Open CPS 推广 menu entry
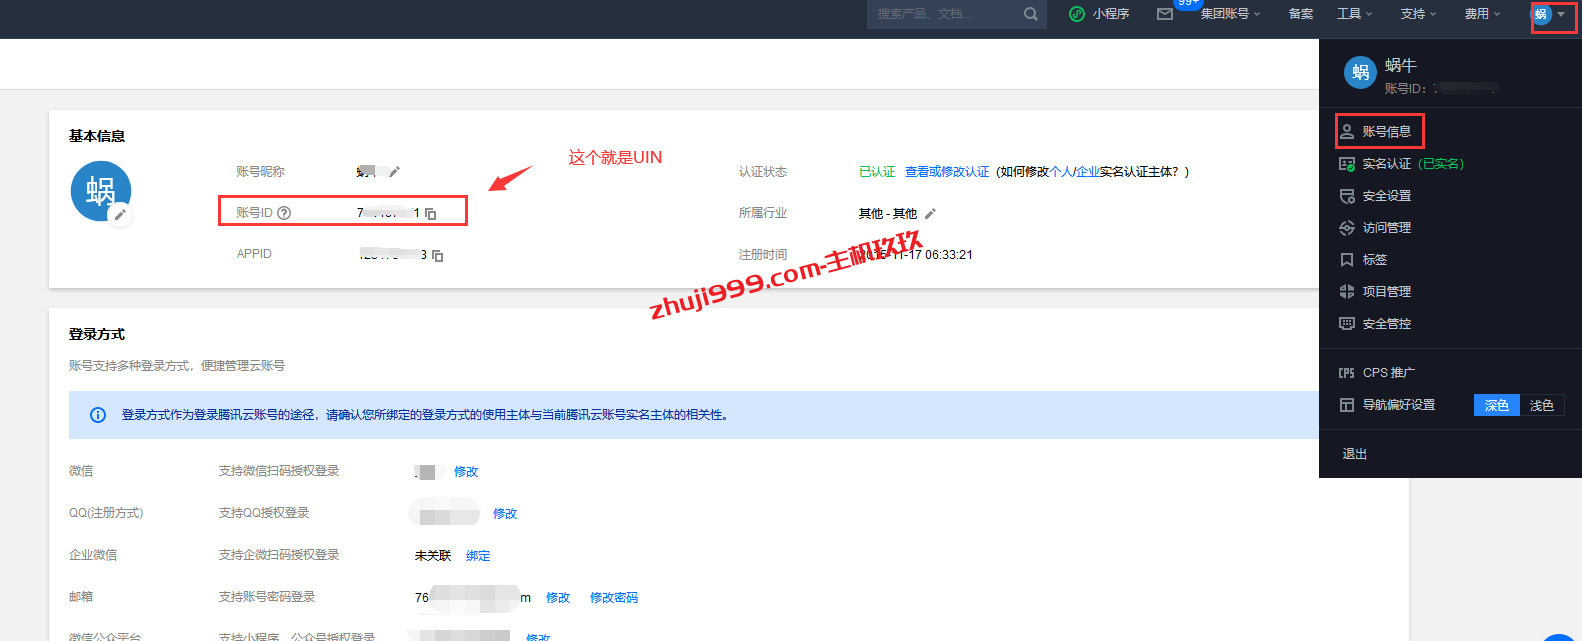Viewport: 1582px width, 641px height. coord(1389,373)
